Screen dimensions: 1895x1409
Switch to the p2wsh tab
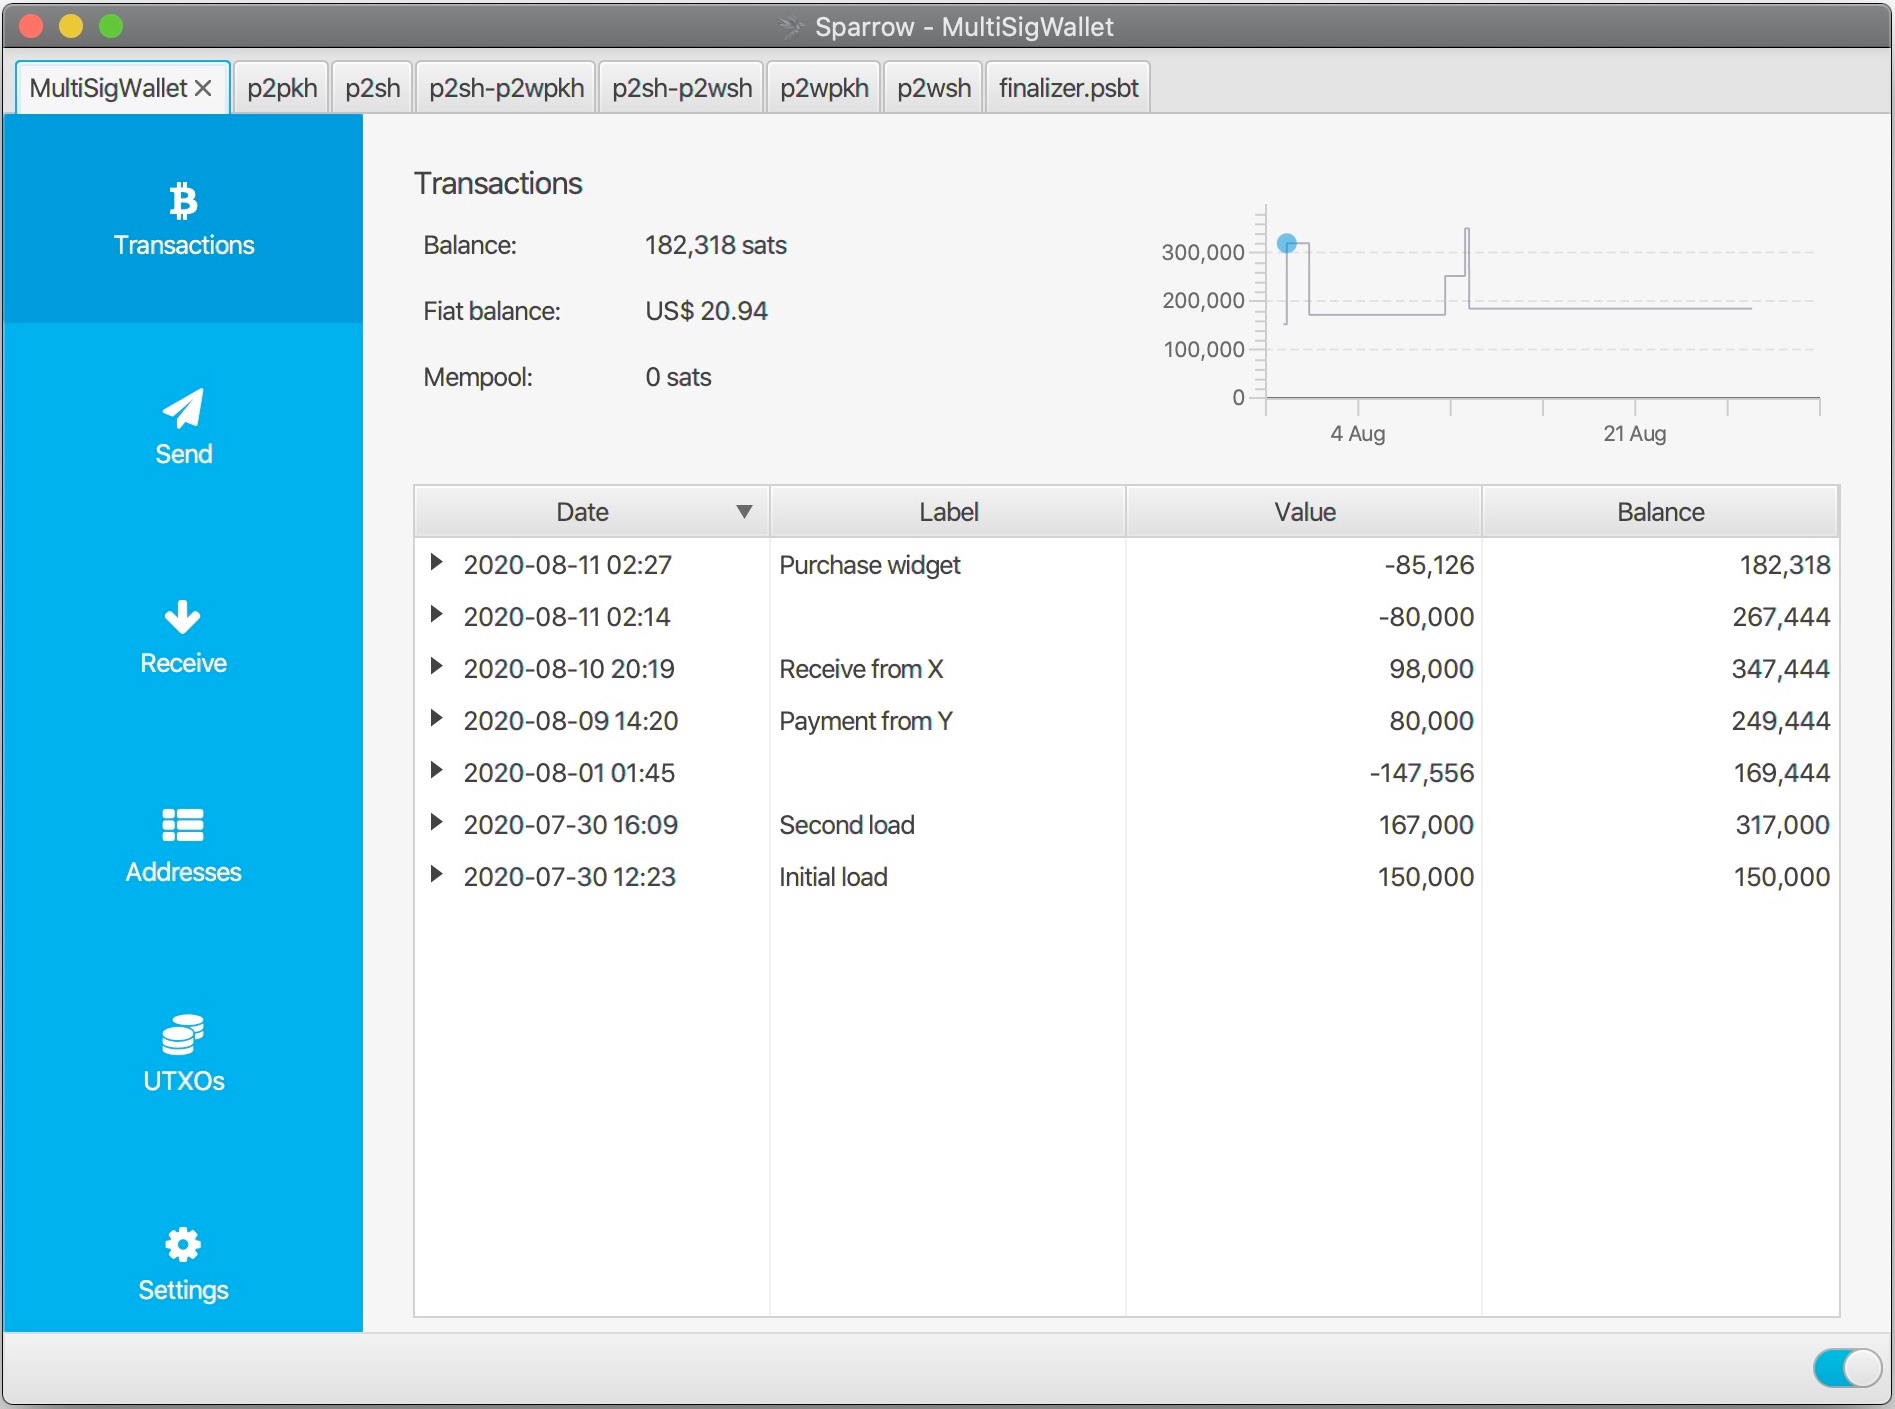pos(934,88)
